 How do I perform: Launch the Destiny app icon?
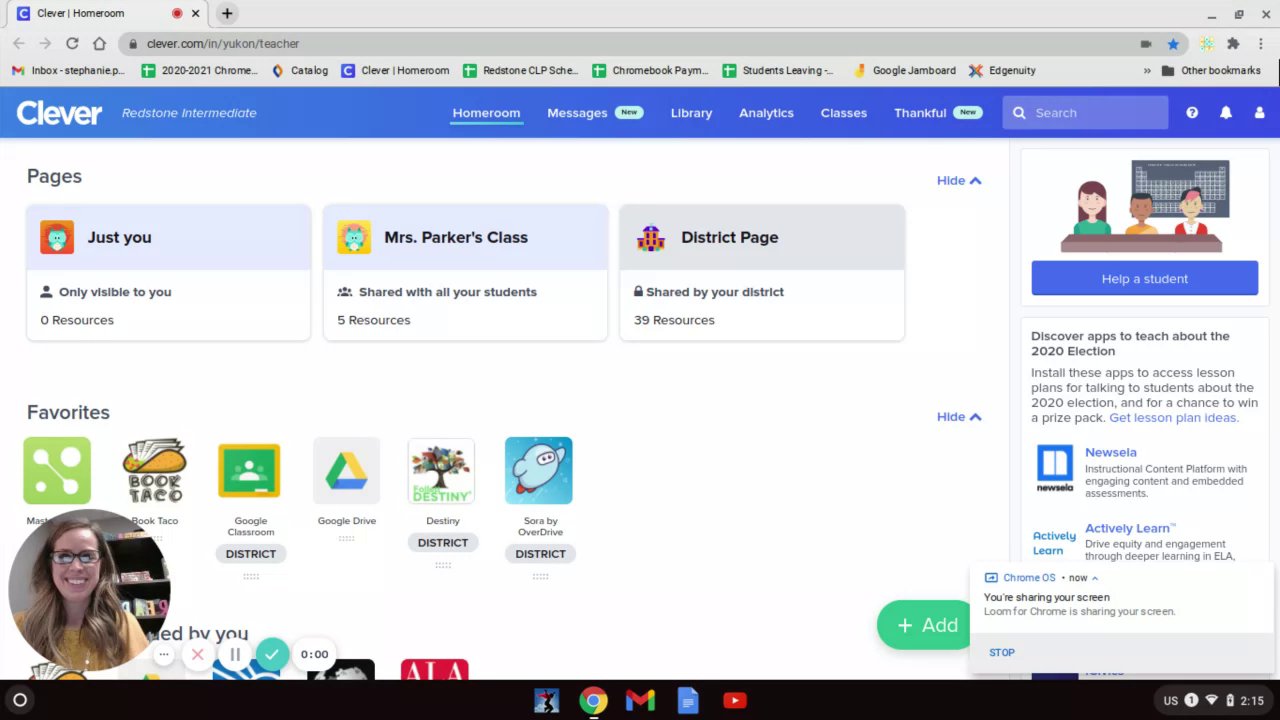[x=441, y=470]
